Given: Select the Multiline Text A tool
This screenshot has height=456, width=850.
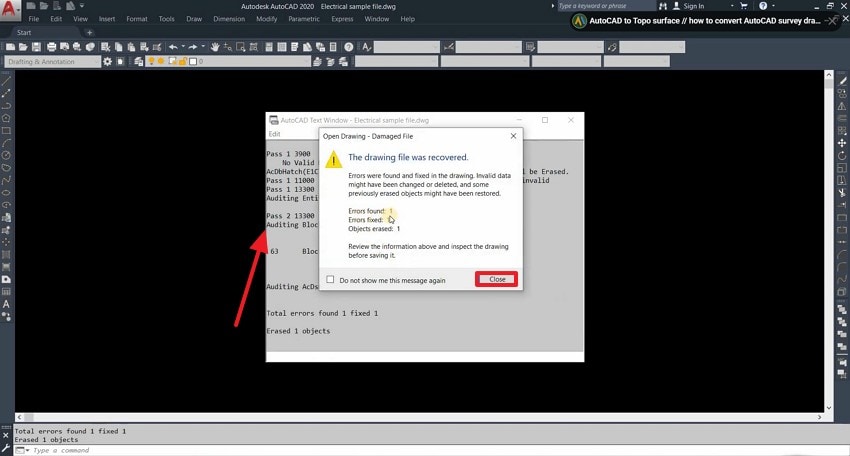Looking at the screenshot, I should [6, 304].
